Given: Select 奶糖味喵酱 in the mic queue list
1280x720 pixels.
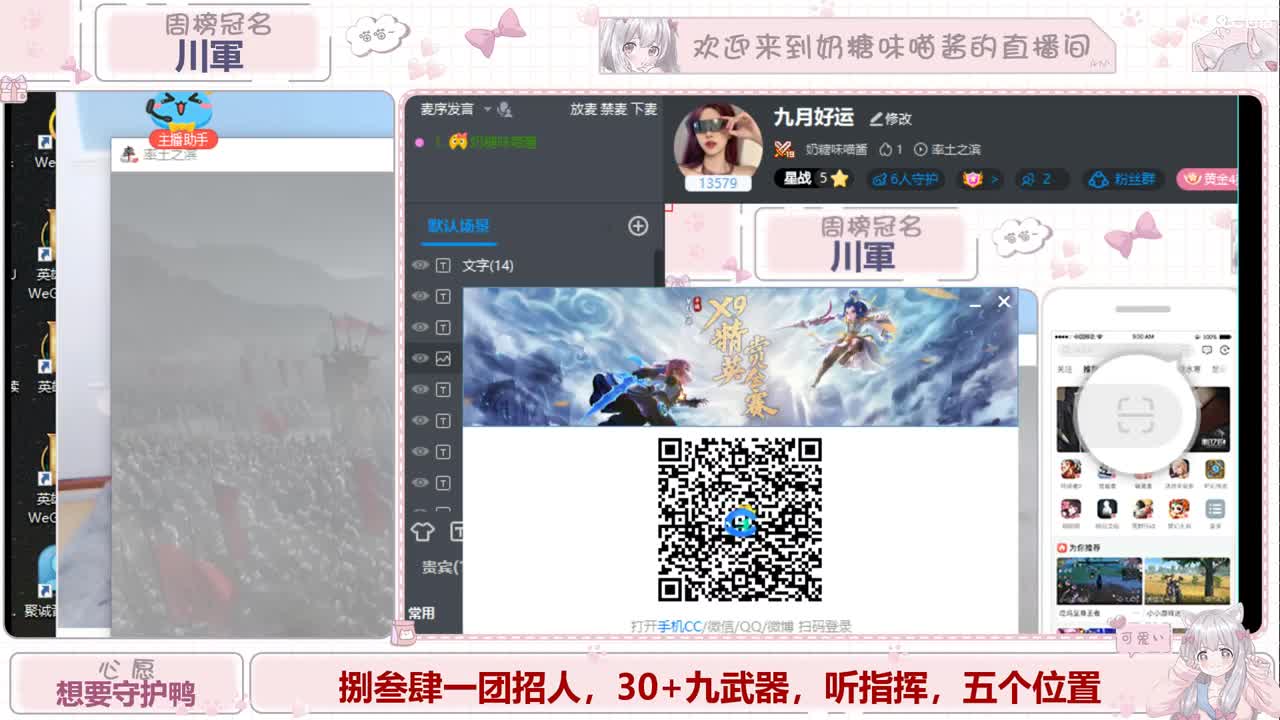Looking at the screenshot, I should pos(503,142).
